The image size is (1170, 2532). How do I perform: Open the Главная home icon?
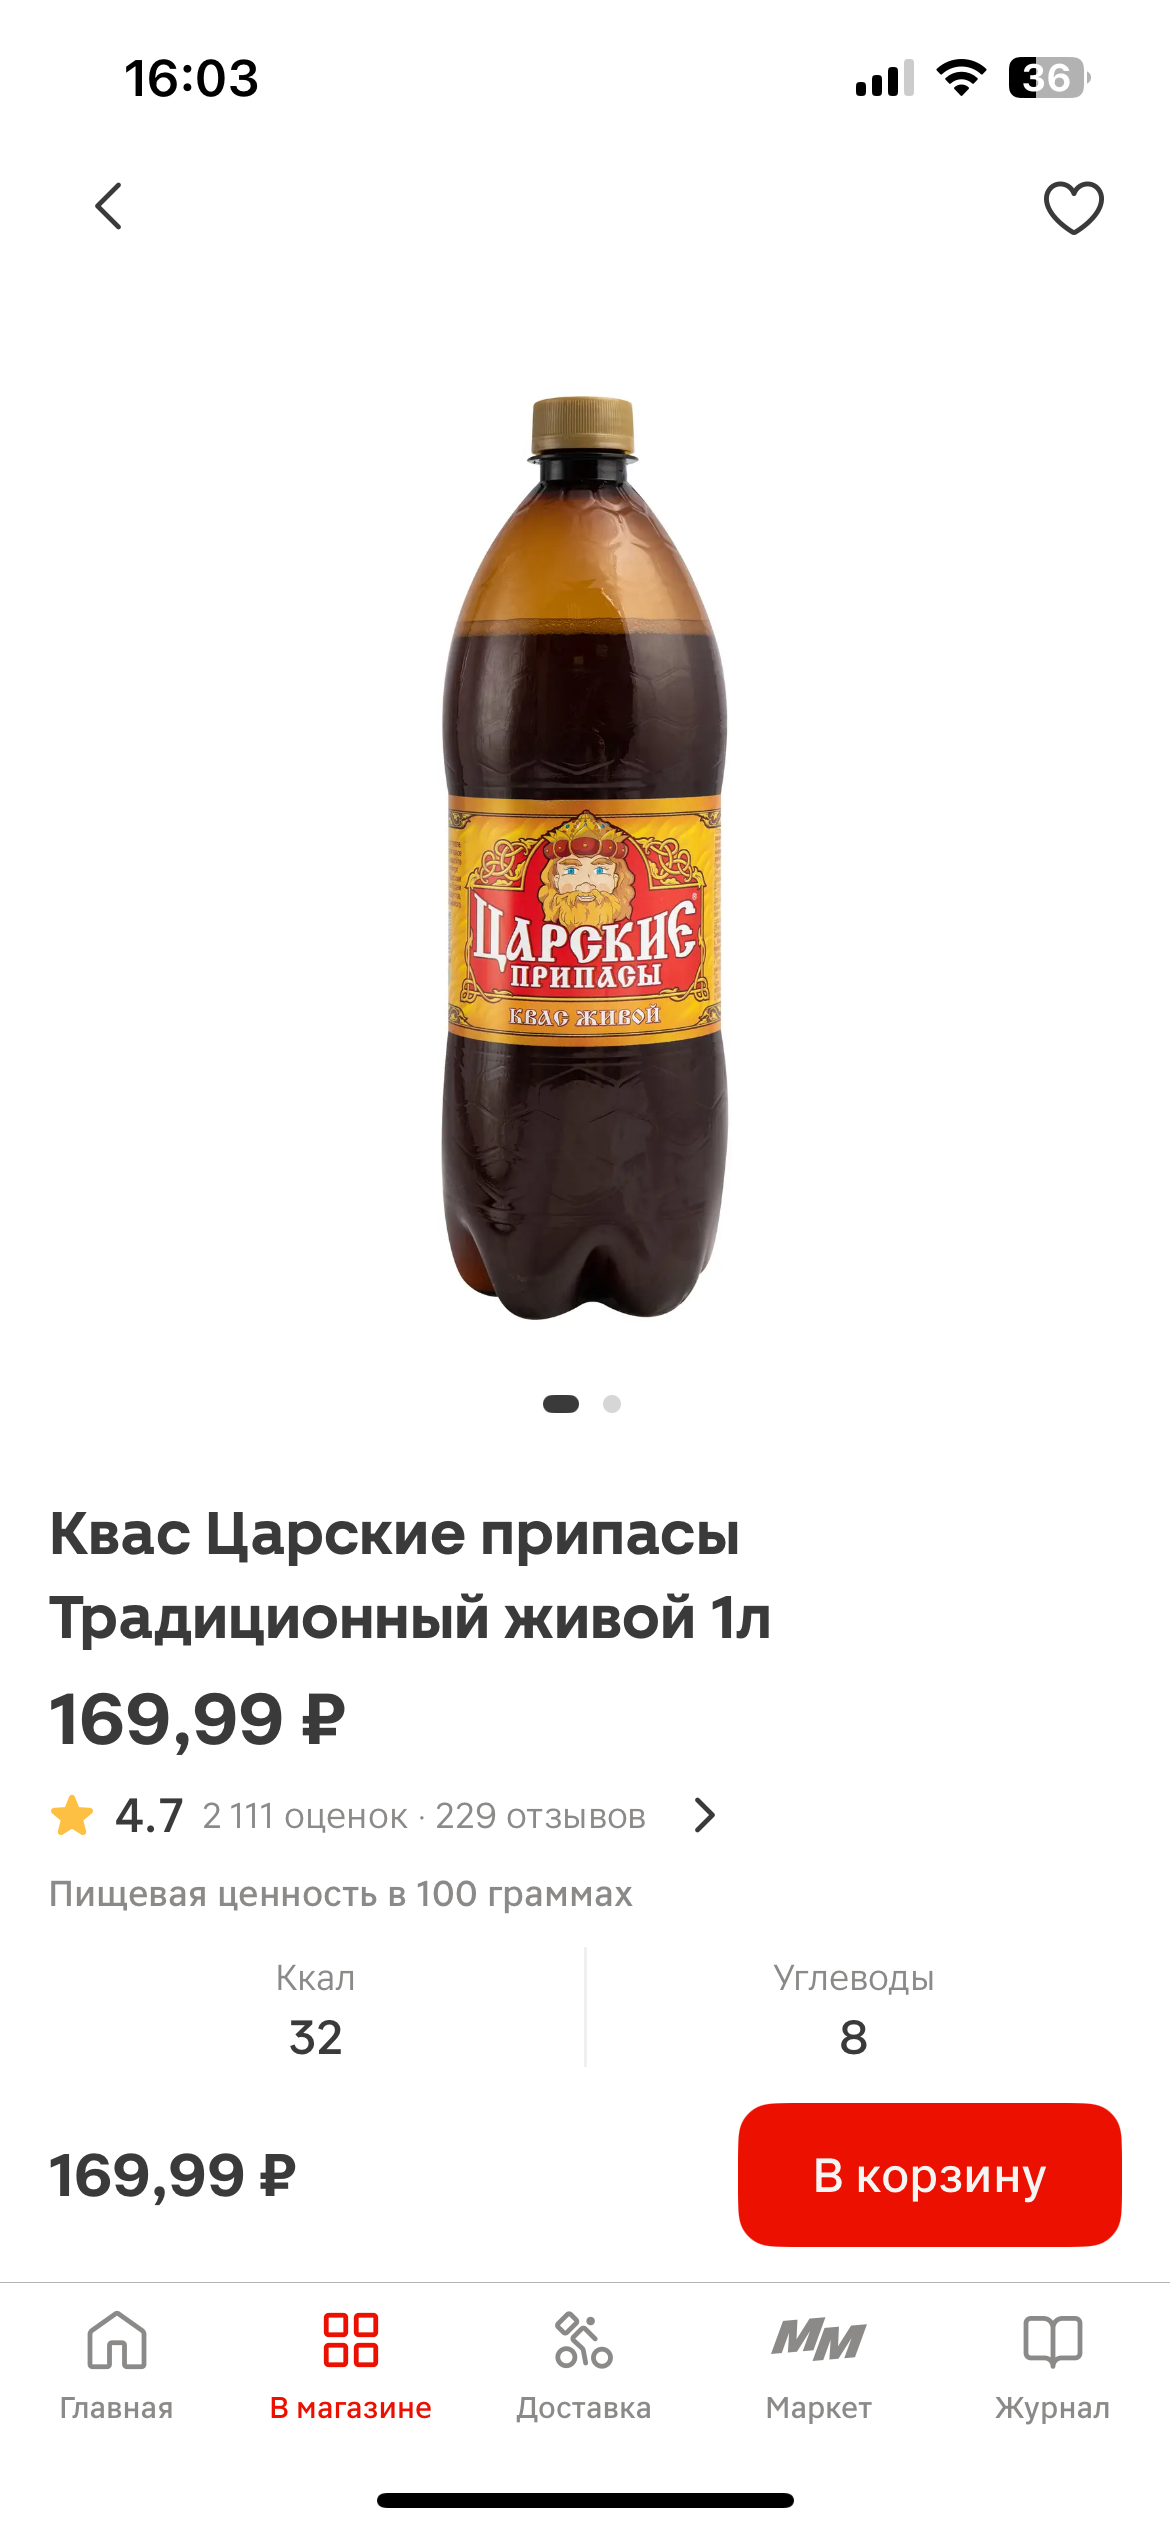(117, 2340)
